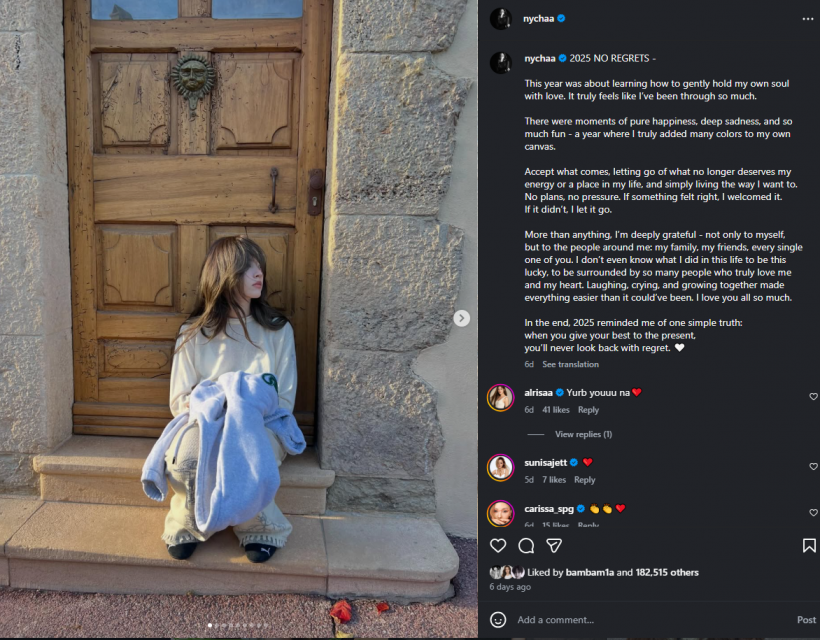Image resolution: width=820 pixels, height=640 pixels.
Task: Save post with the bookmark icon
Action: coord(809,546)
